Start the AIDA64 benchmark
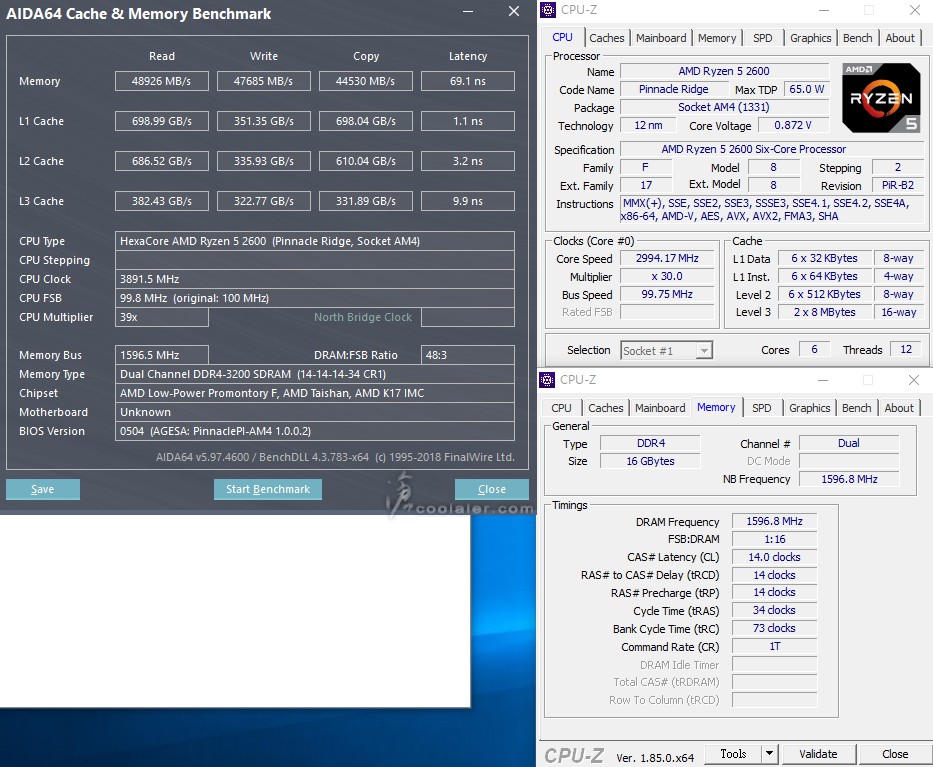This screenshot has height=767, width=933. [268, 489]
